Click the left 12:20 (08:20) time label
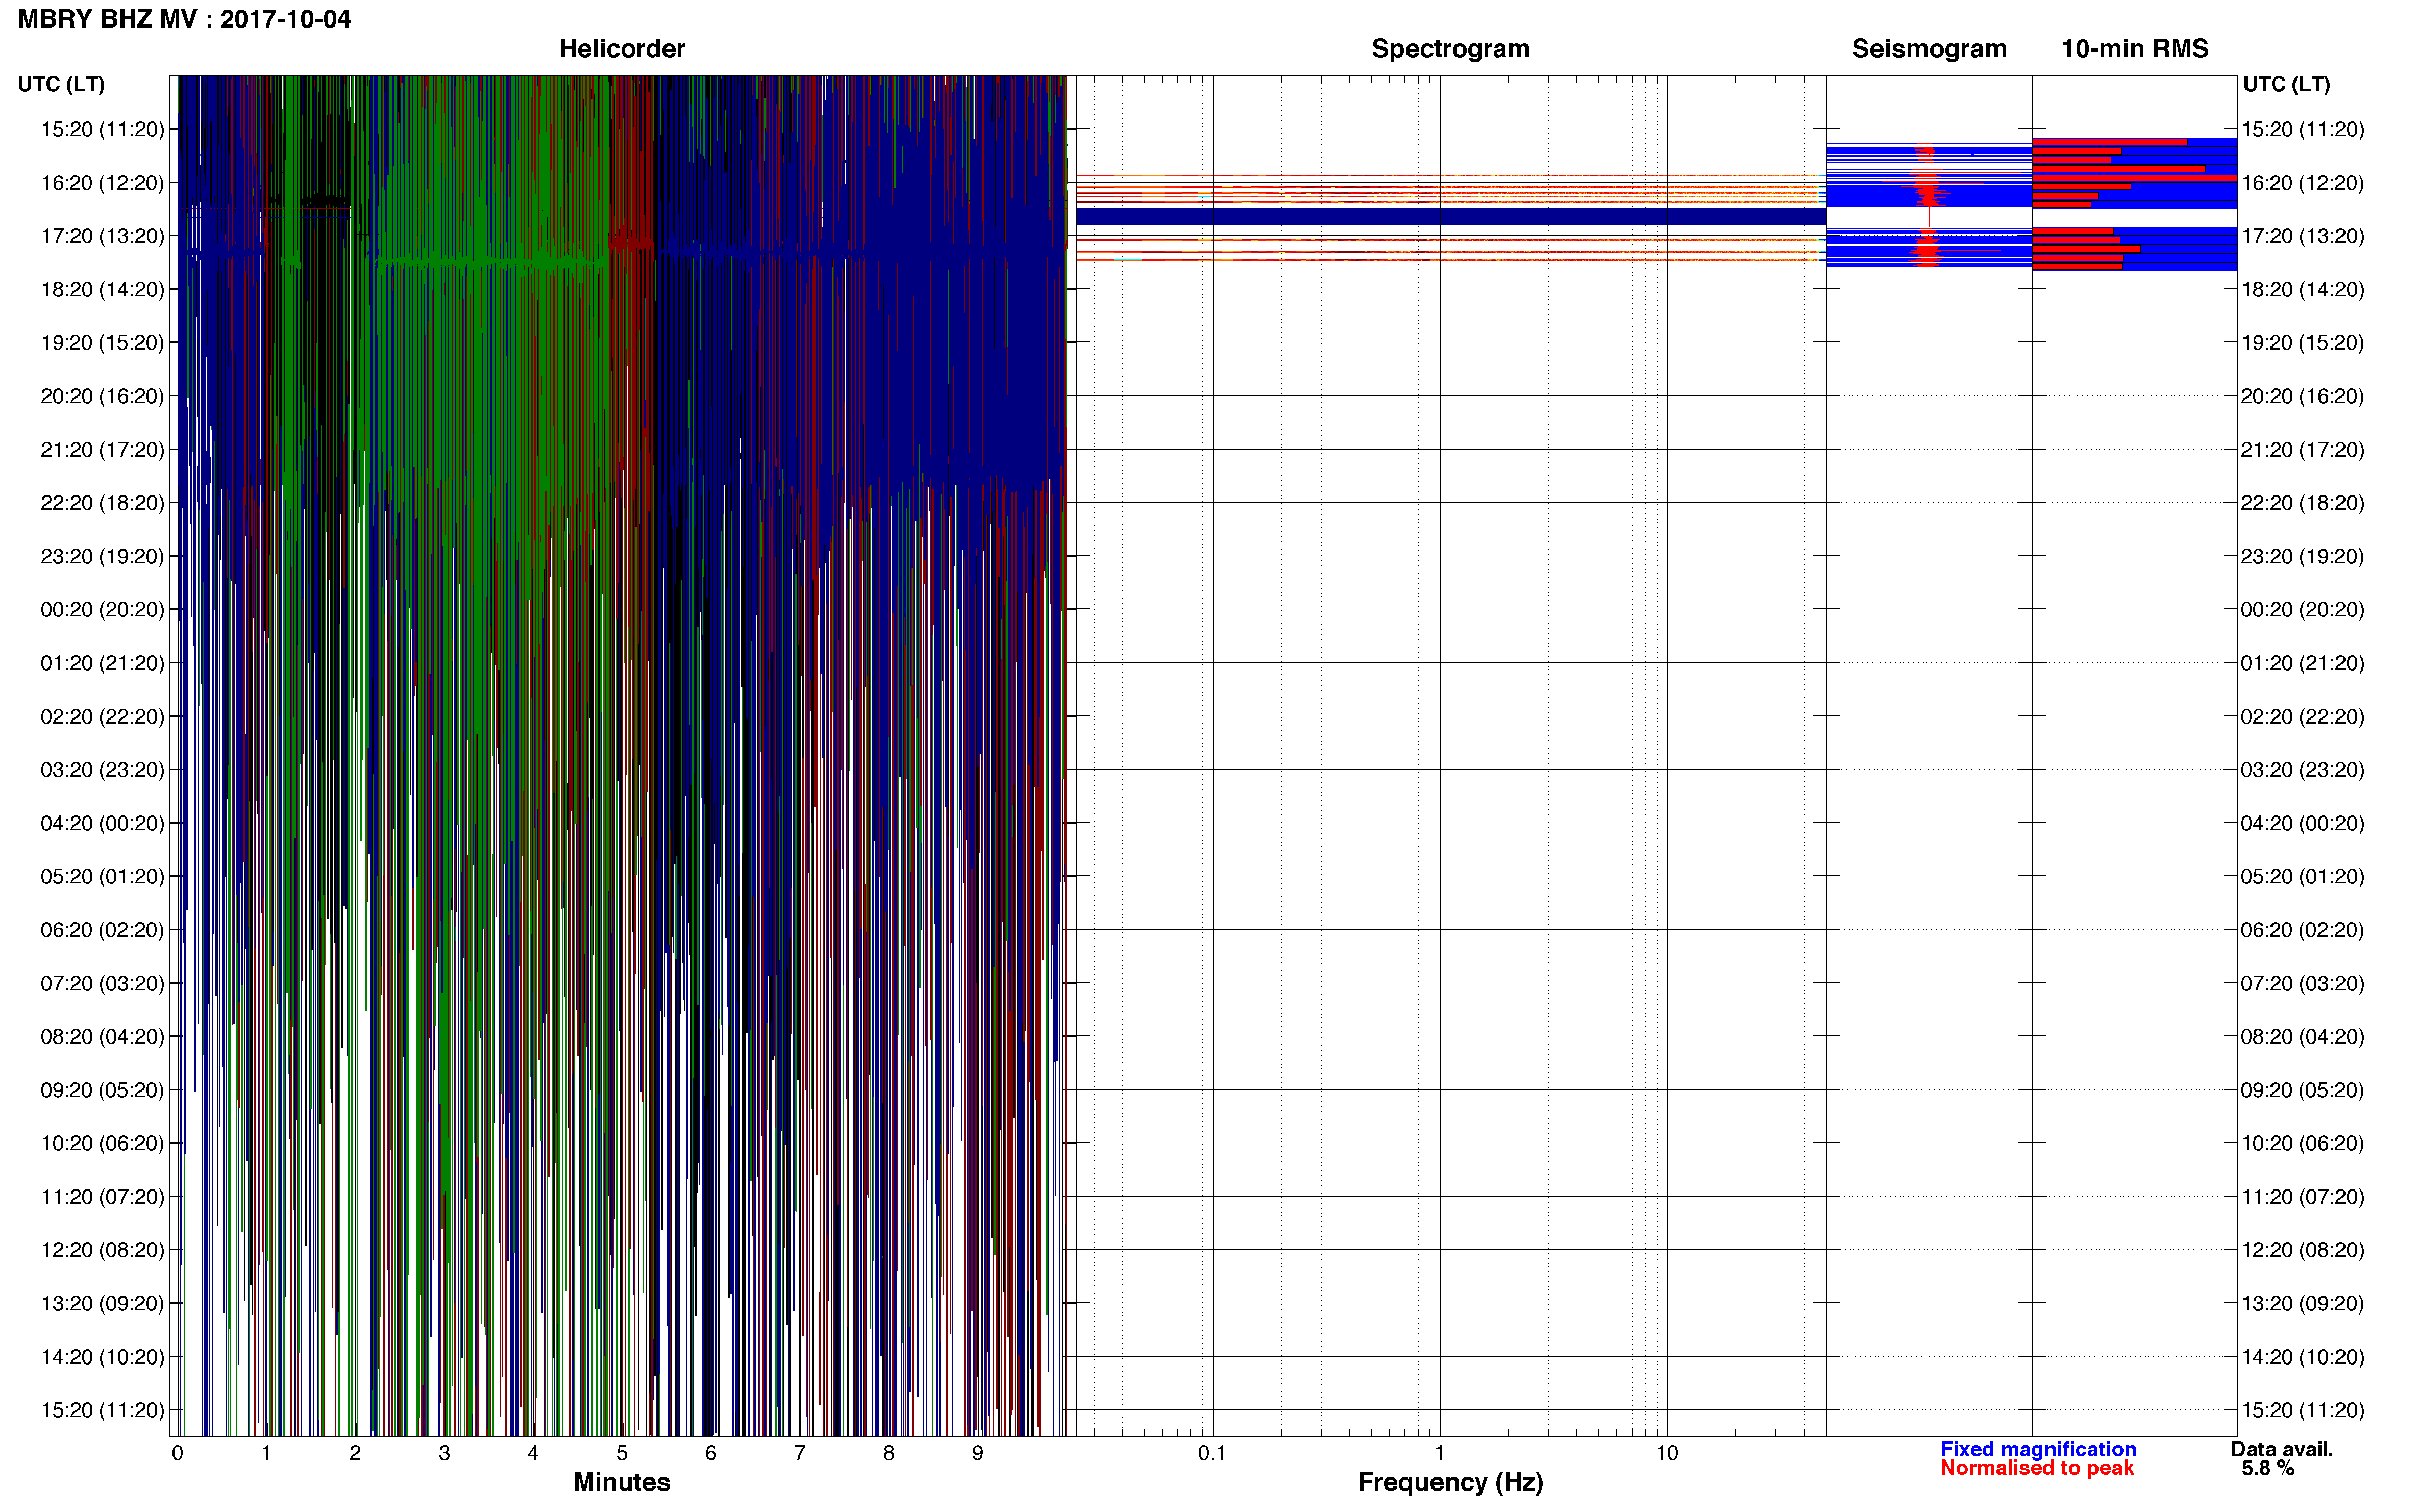The width and height of the screenshot is (2419, 1512). [102, 1250]
